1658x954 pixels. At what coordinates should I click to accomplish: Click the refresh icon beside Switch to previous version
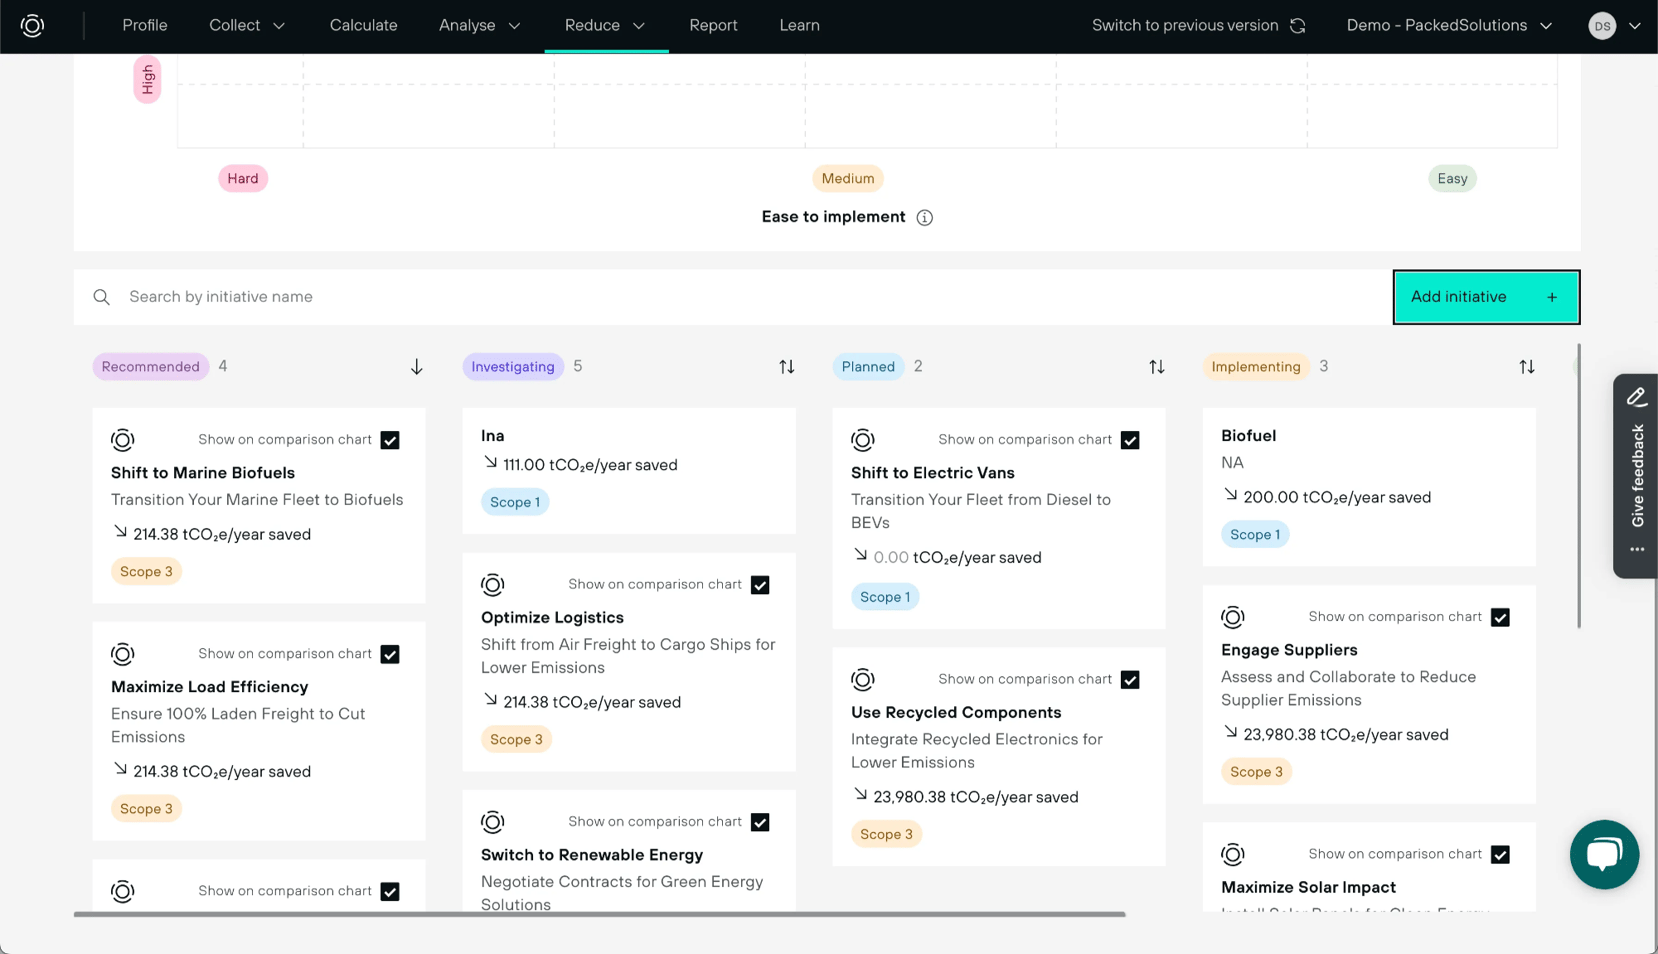pyautogui.click(x=1297, y=25)
